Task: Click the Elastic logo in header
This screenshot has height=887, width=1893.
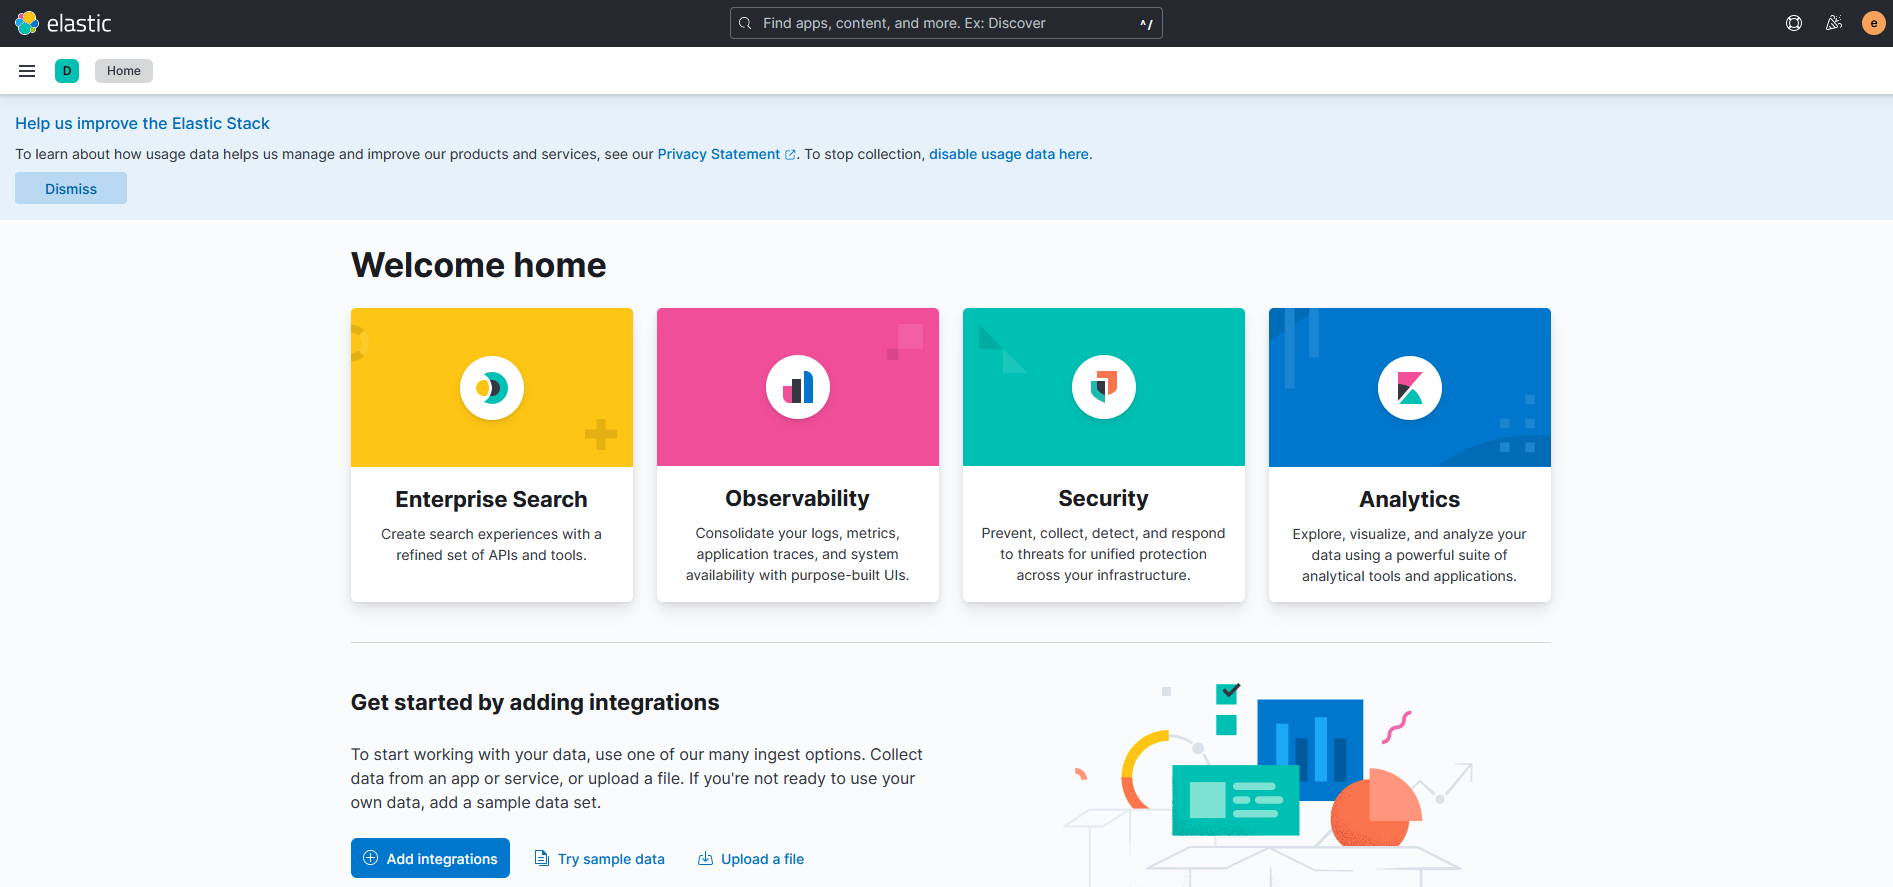Action: 63,23
